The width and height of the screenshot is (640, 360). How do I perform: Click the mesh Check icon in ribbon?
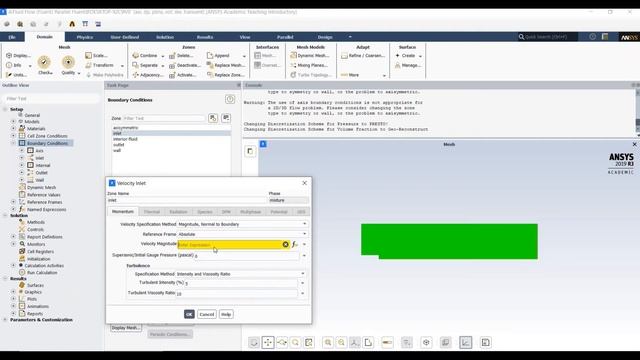point(44,62)
